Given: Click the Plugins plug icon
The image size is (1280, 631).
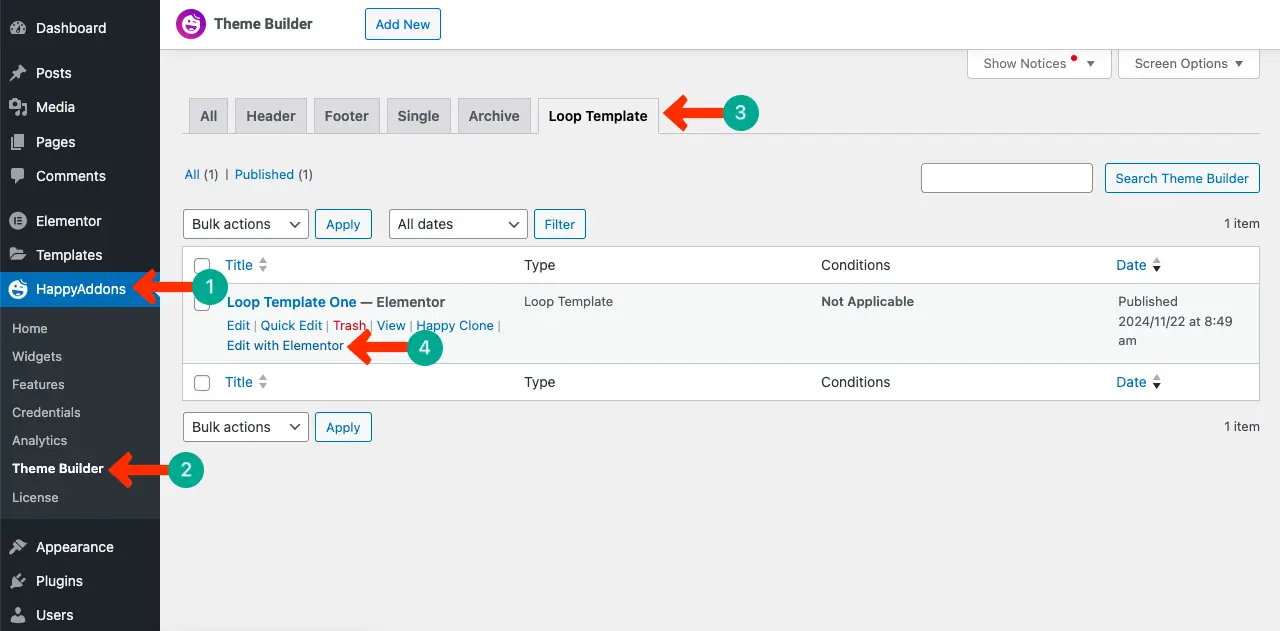Looking at the screenshot, I should click(18, 581).
